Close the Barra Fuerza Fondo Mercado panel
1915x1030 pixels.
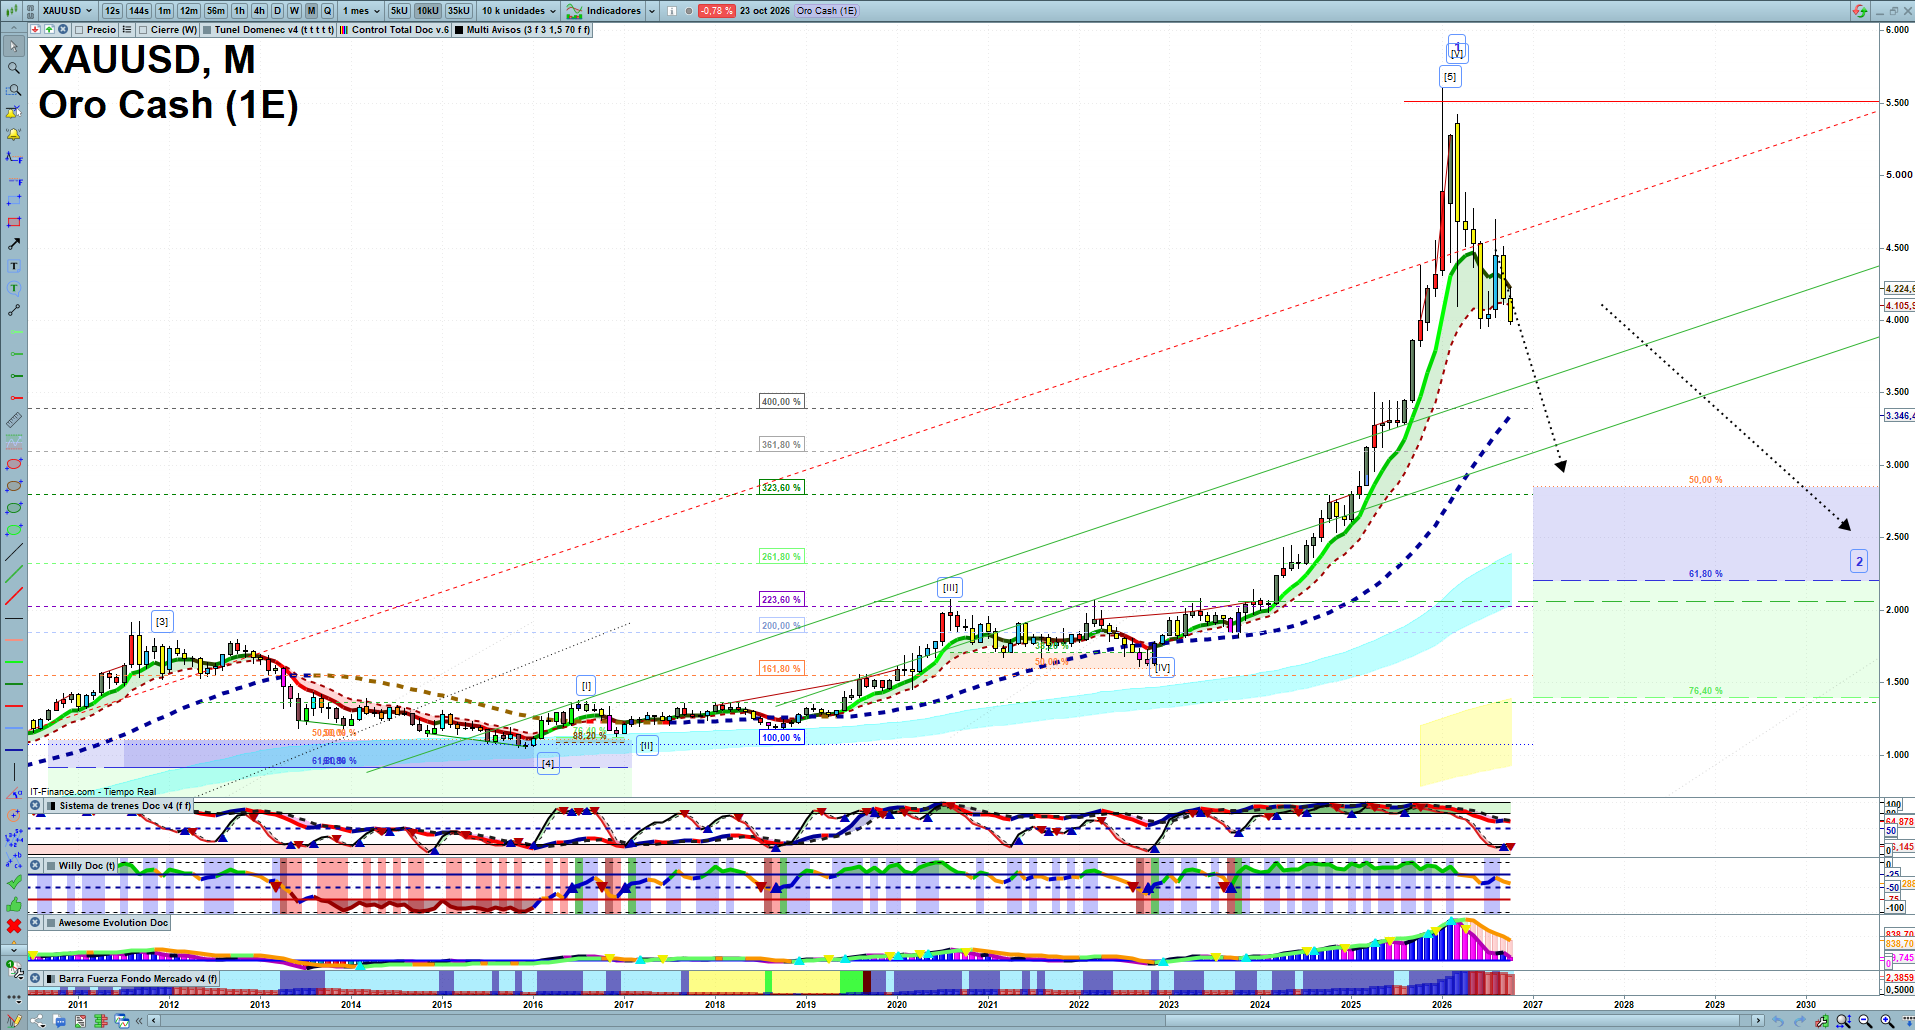coord(36,979)
